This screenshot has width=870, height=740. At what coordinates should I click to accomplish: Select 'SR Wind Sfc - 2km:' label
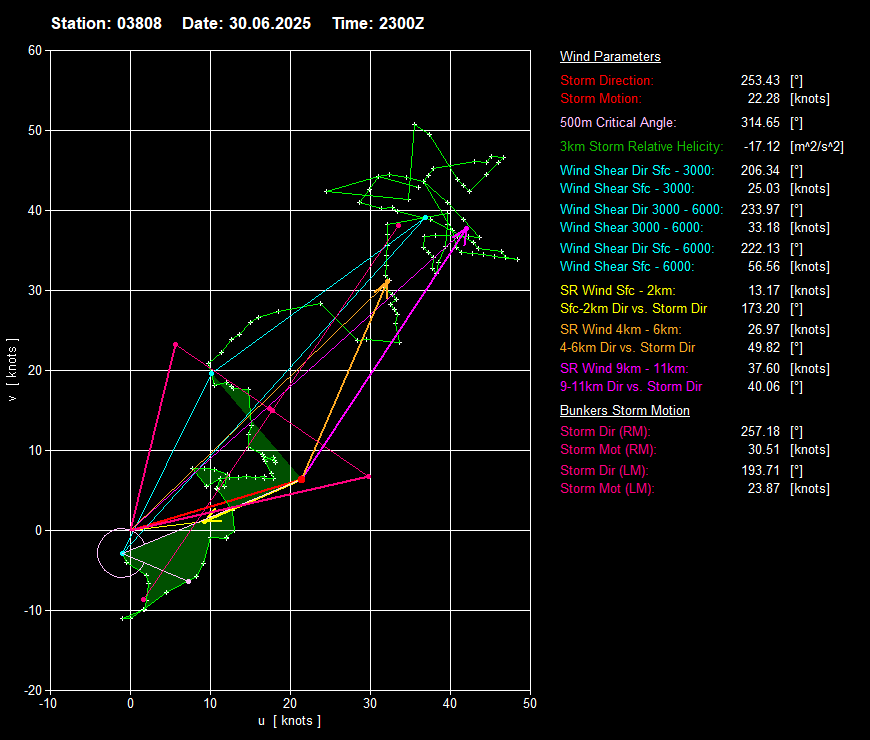pyautogui.click(x=618, y=291)
